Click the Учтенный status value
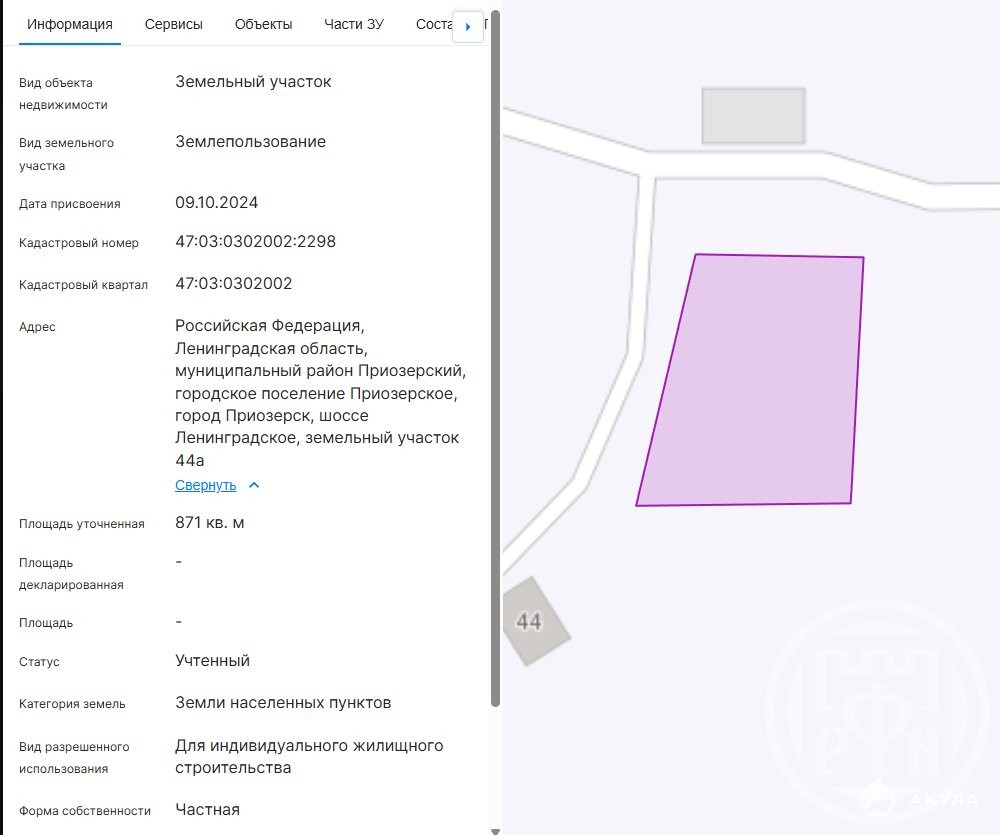The image size is (1000, 835). click(x=212, y=661)
